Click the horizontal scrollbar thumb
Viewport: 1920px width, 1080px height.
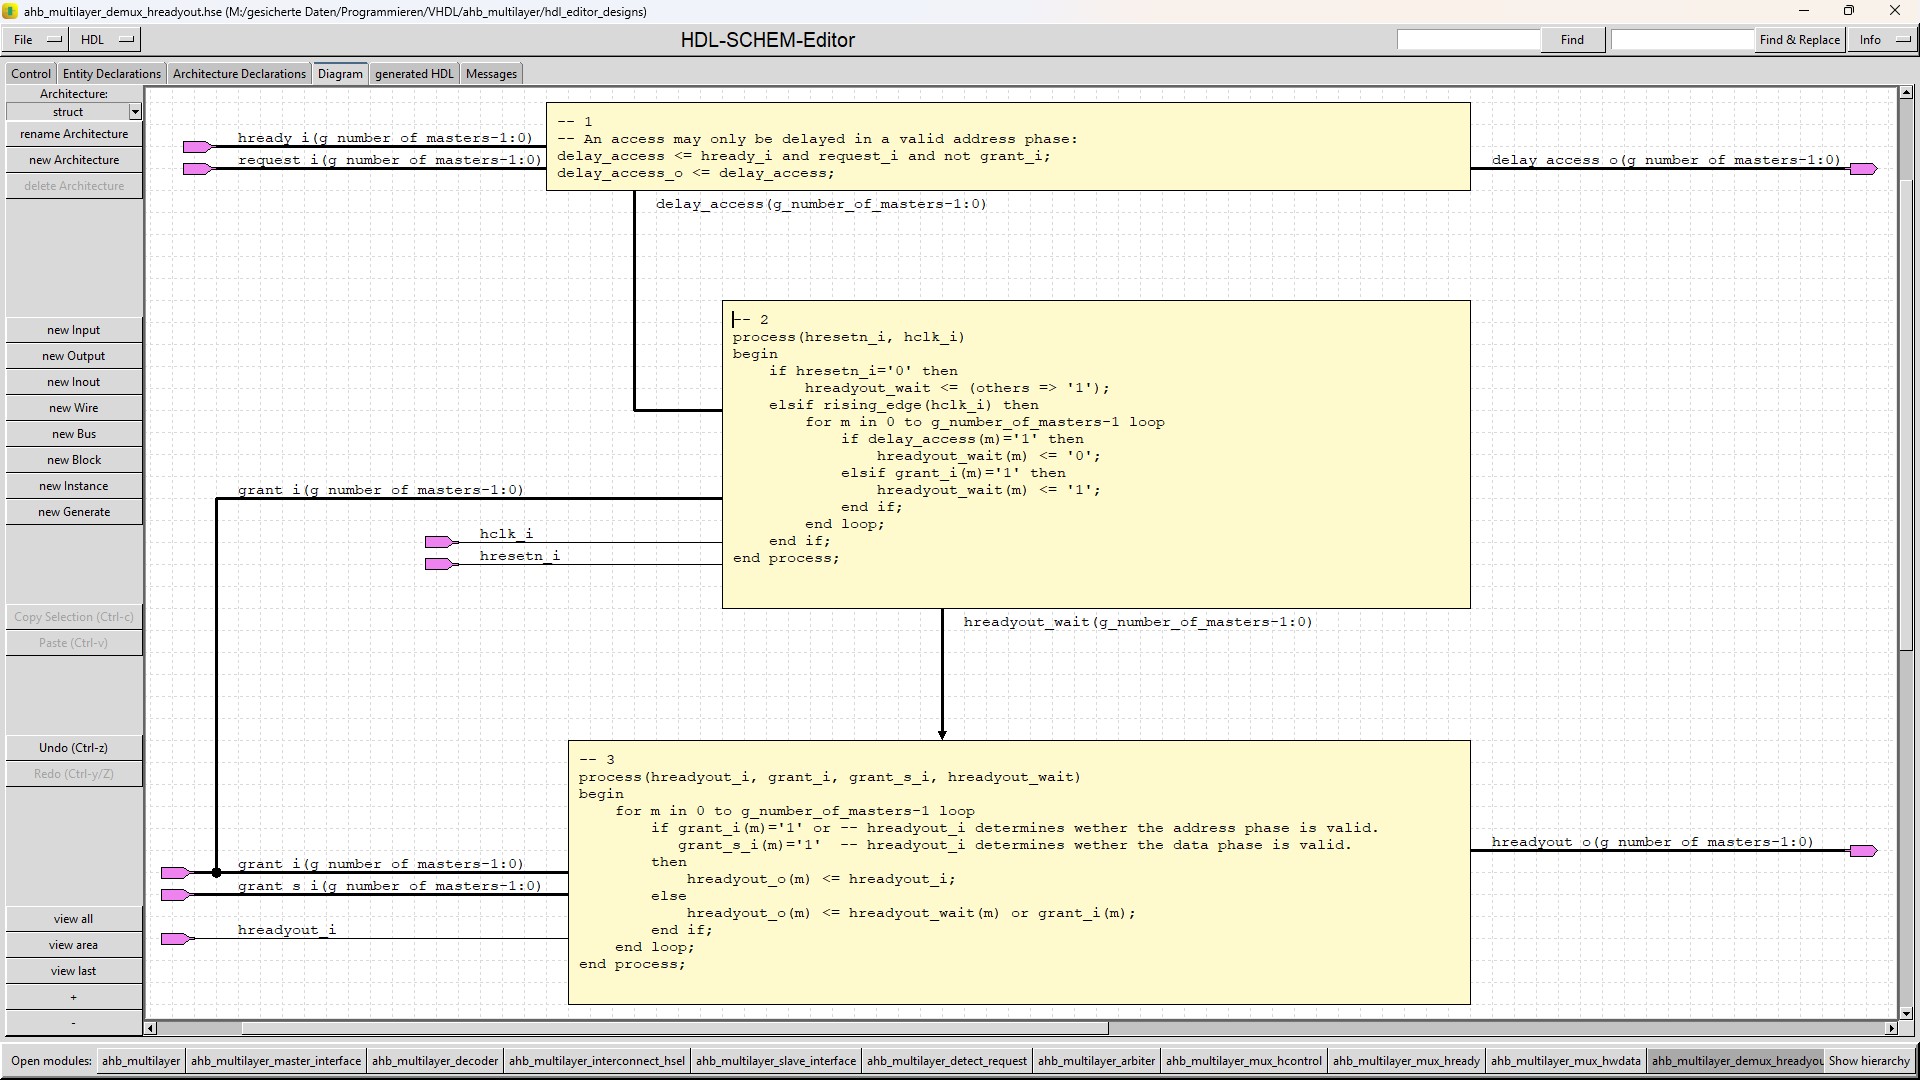click(x=674, y=1028)
